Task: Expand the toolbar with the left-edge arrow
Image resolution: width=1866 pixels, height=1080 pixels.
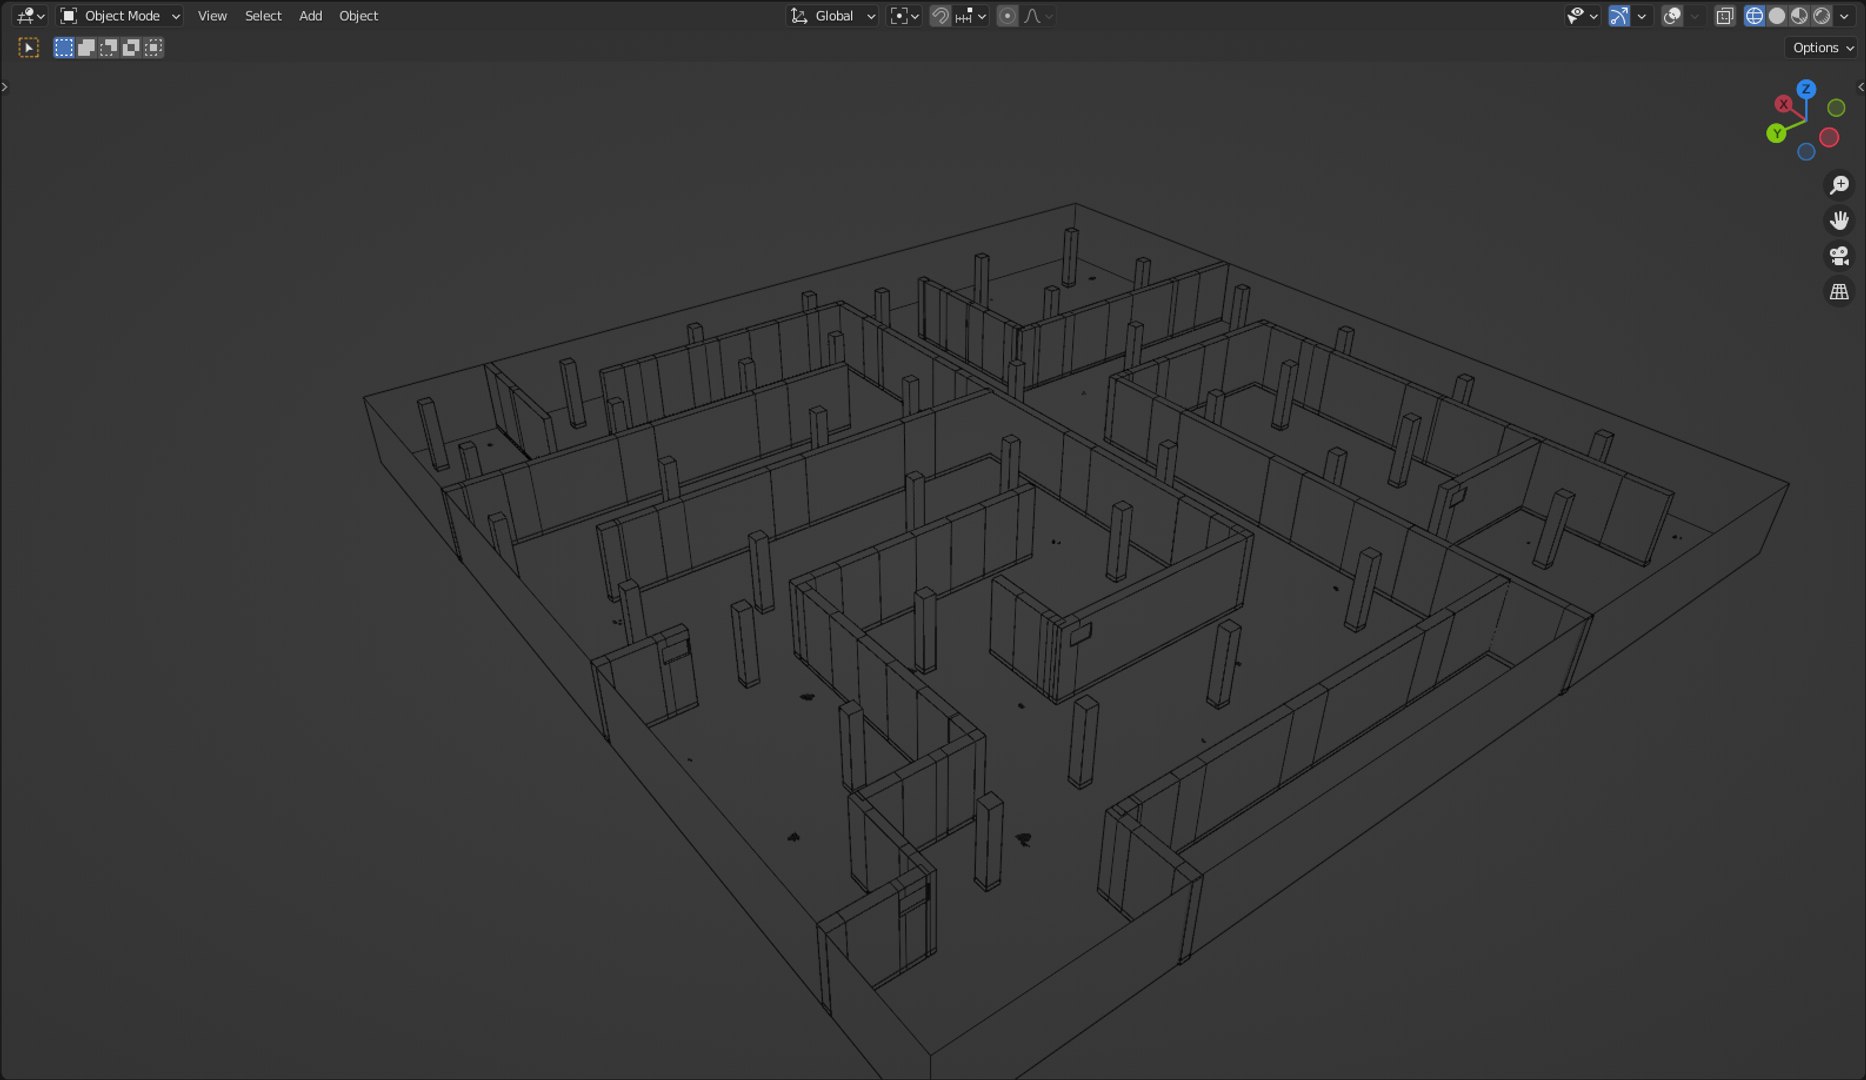Action: coord(5,87)
